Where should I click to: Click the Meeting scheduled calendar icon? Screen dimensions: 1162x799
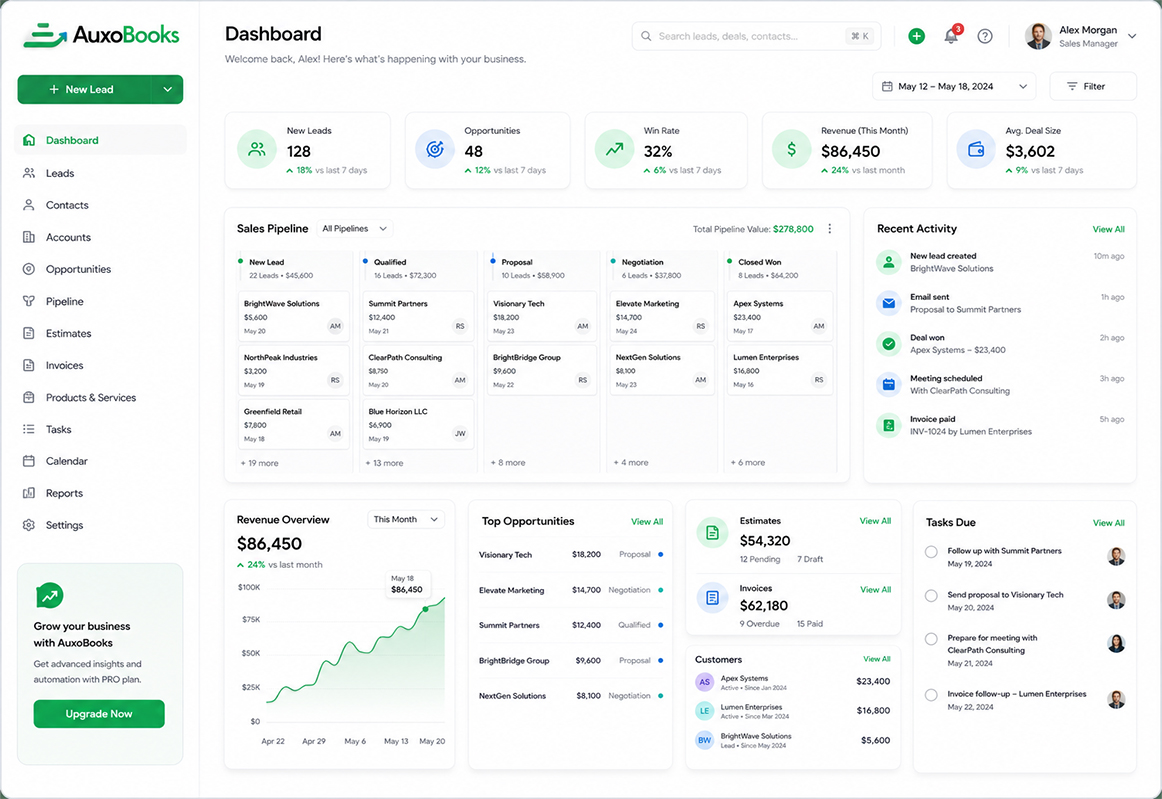tap(889, 384)
